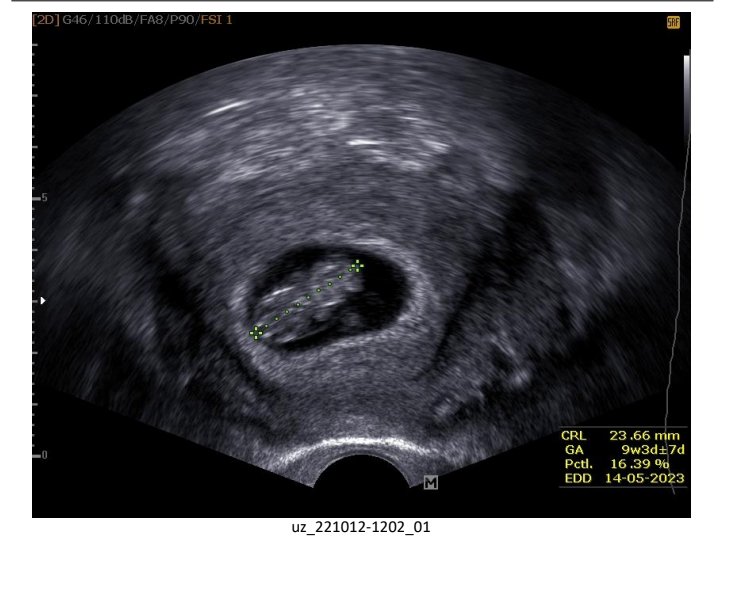
Task: Select the upper-right green caliper cross
Action: (x=356, y=266)
